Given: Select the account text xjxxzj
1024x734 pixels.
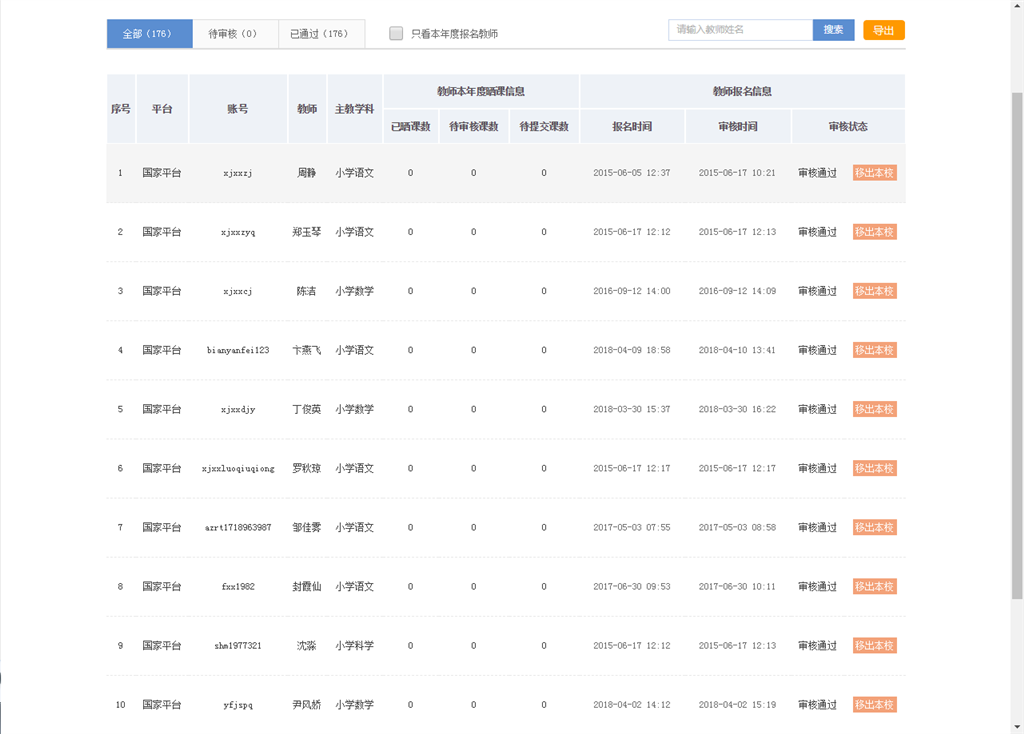Looking at the screenshot, I should [238, 173].
